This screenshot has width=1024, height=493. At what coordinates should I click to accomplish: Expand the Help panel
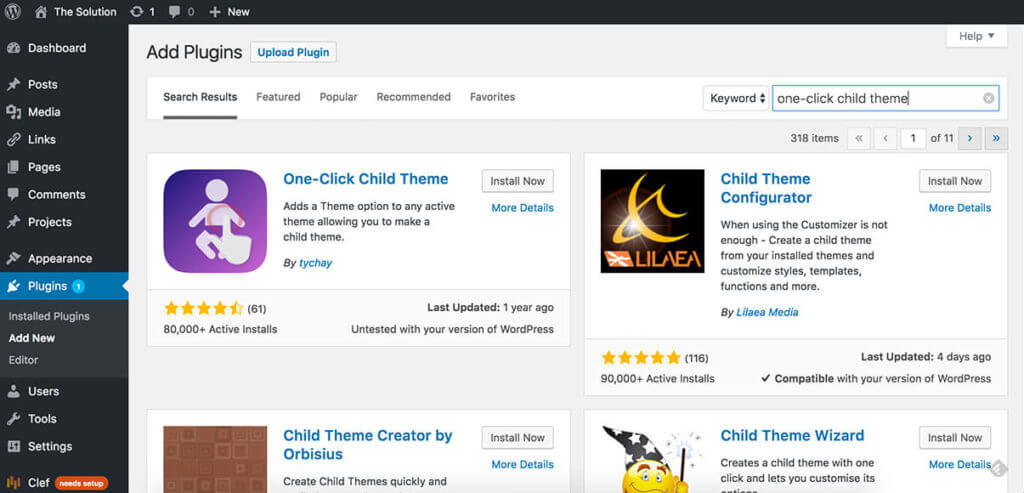point(976,36)
